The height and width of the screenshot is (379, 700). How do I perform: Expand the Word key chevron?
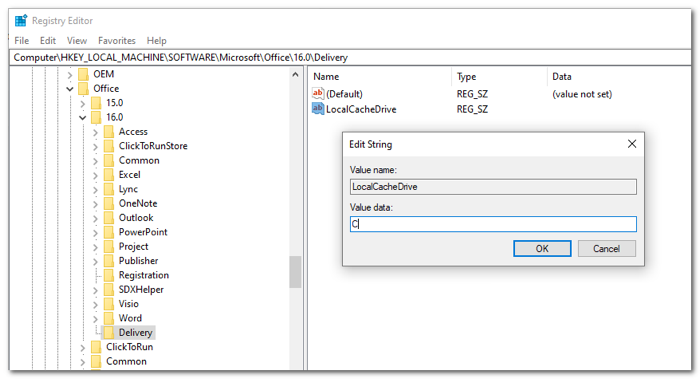pyautogui.click(x=95, y=319)
